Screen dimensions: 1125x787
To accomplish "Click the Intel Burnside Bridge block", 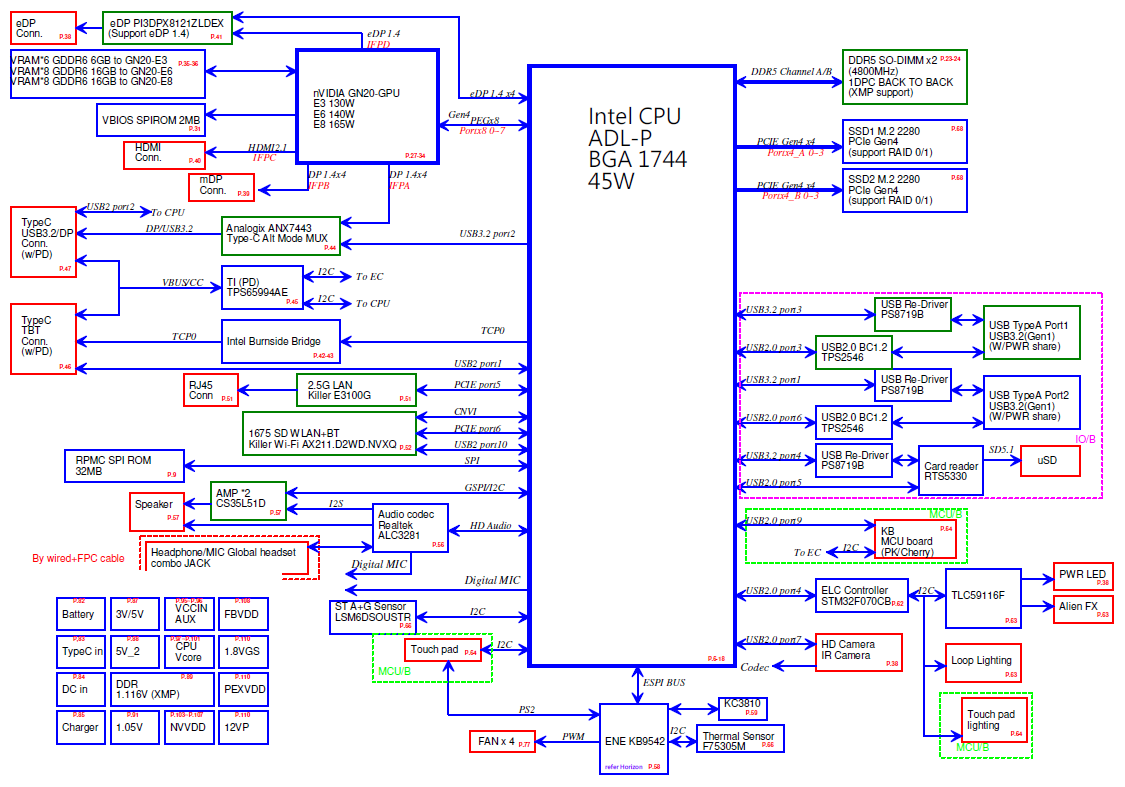I will [281, 341].
